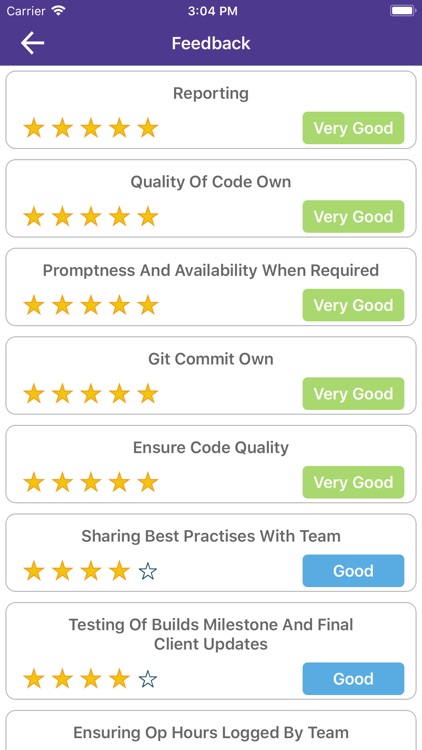Click Good badge for Sharing Best Practises

(x=353, y=571)
